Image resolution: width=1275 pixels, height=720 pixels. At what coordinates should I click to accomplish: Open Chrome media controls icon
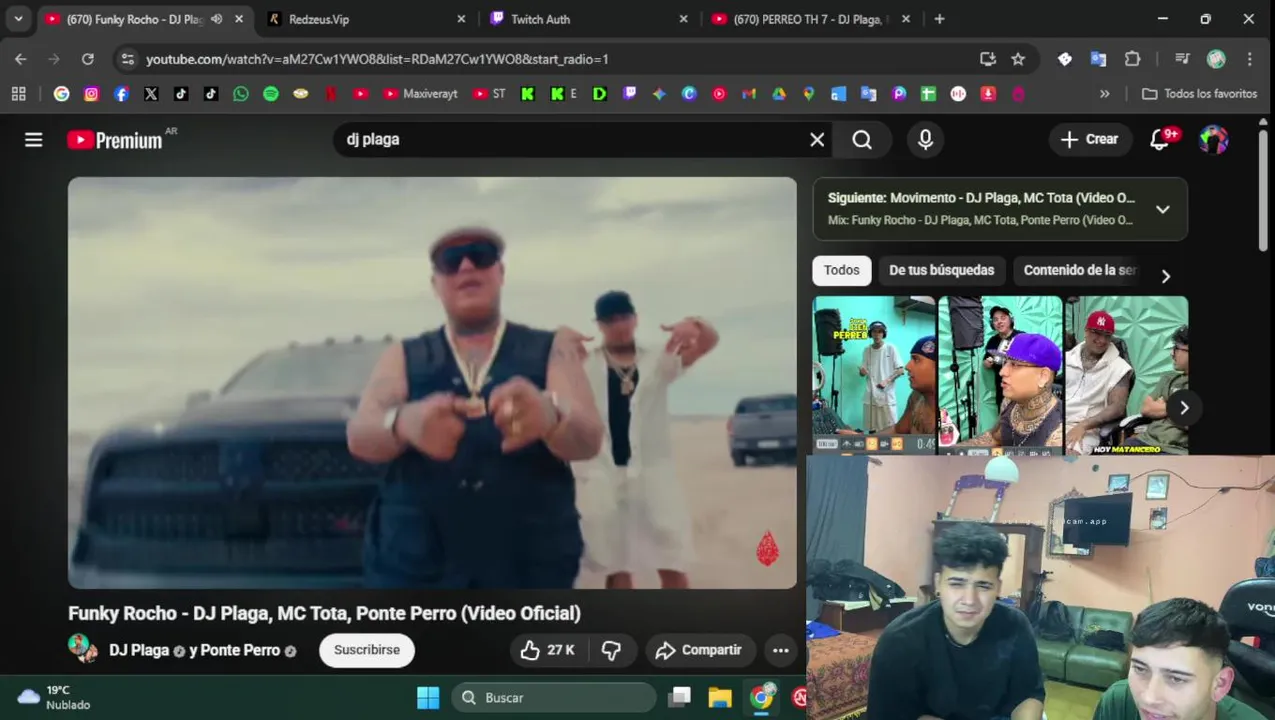pos(1182,59)
